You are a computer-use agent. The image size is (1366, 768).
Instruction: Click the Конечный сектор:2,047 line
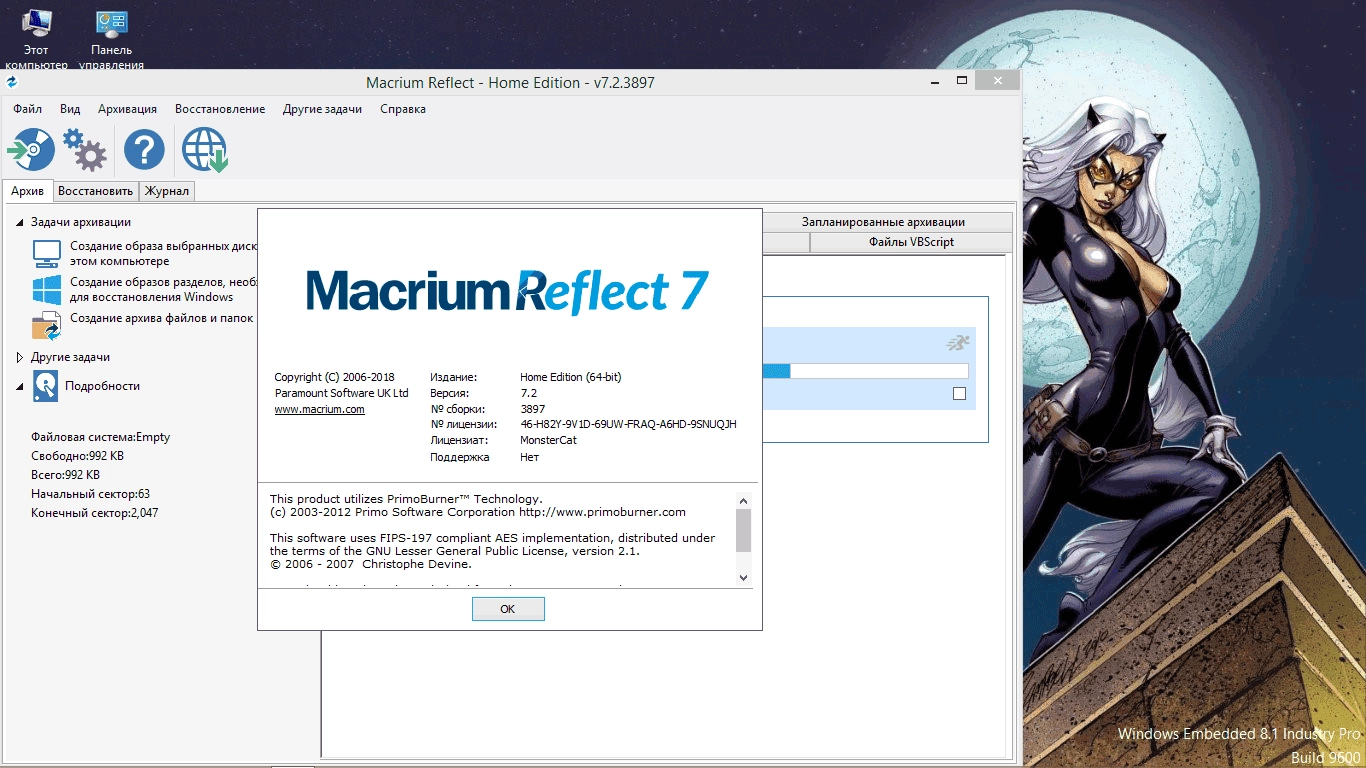(x=94, y=513)
